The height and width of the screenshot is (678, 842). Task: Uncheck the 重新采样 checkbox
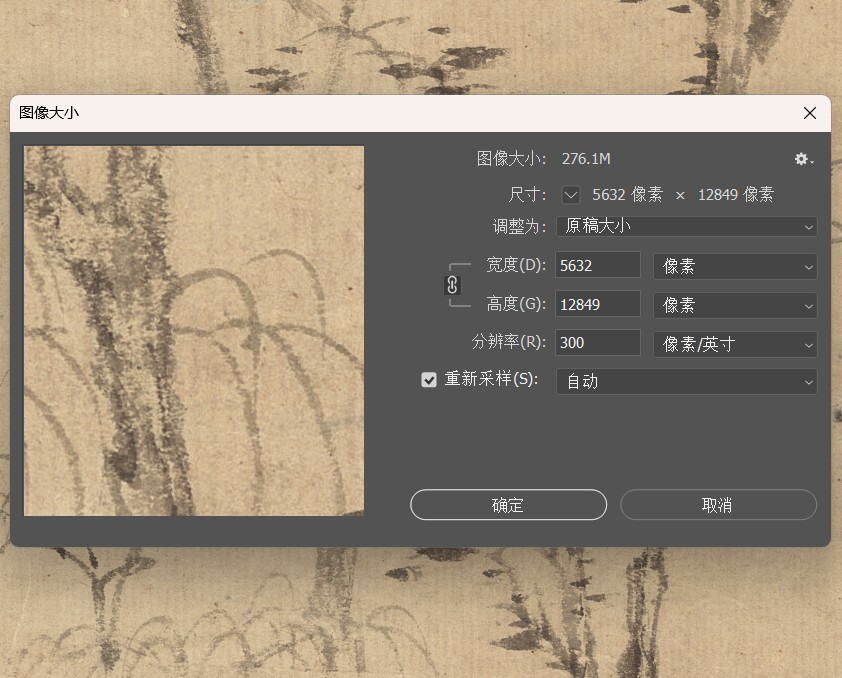429,380
